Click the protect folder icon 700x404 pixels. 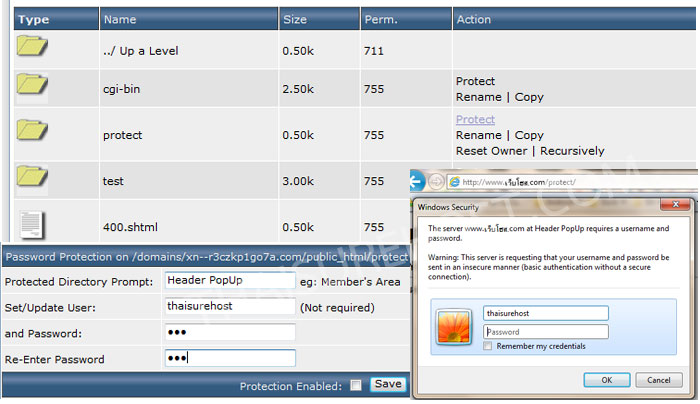click(32, 135)
